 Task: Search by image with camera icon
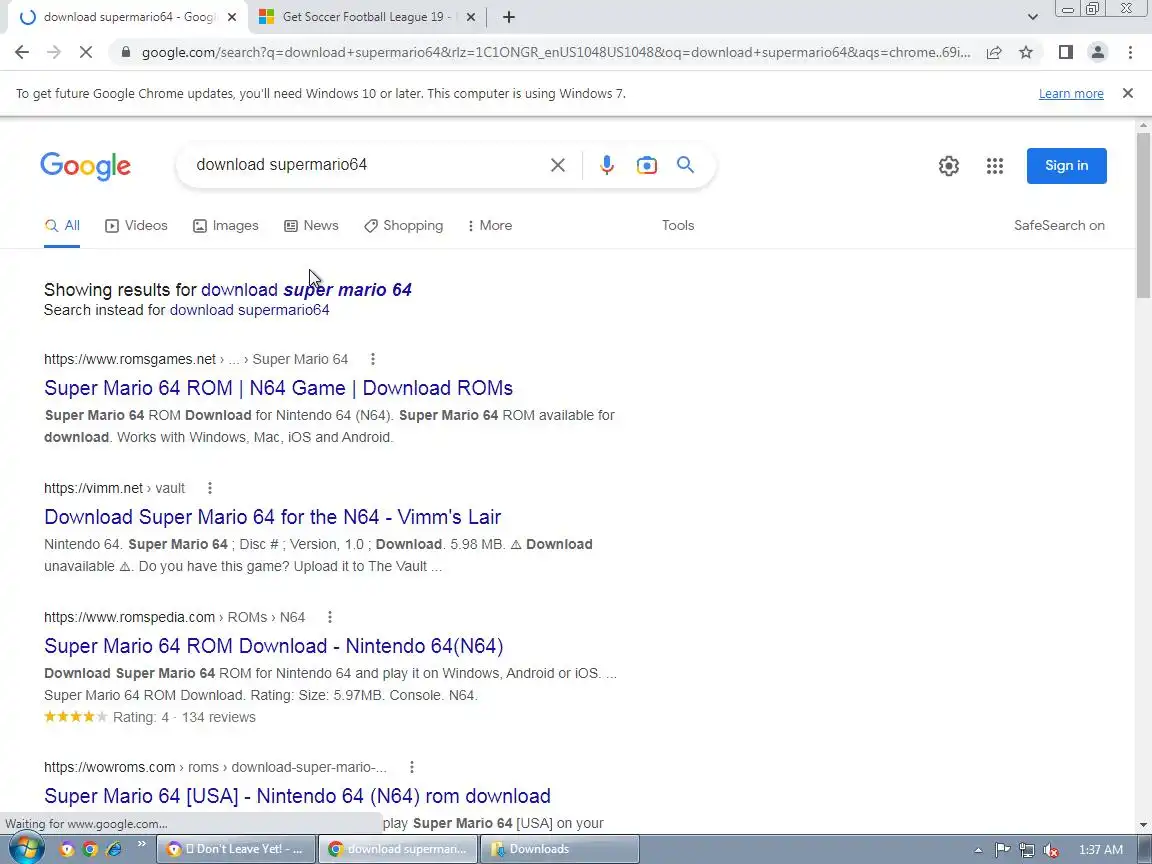tap(647, 165)
